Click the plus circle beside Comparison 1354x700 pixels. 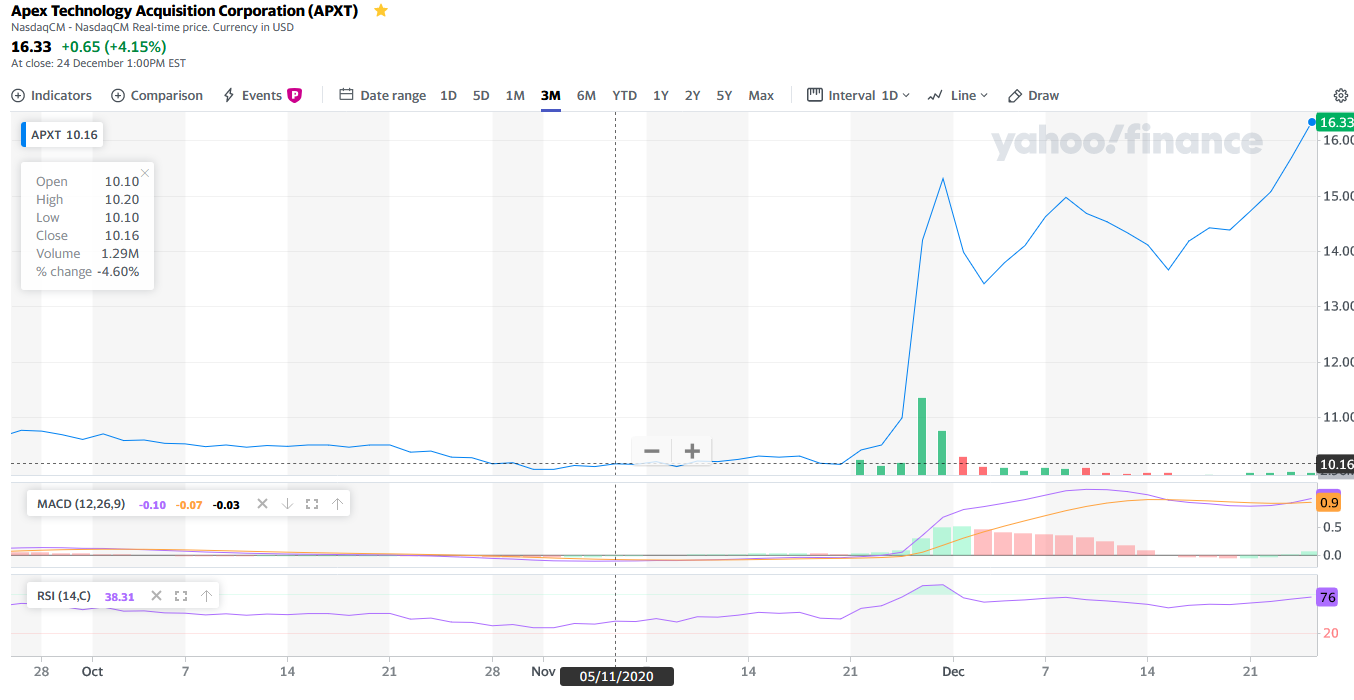click(x=117, y=96)
